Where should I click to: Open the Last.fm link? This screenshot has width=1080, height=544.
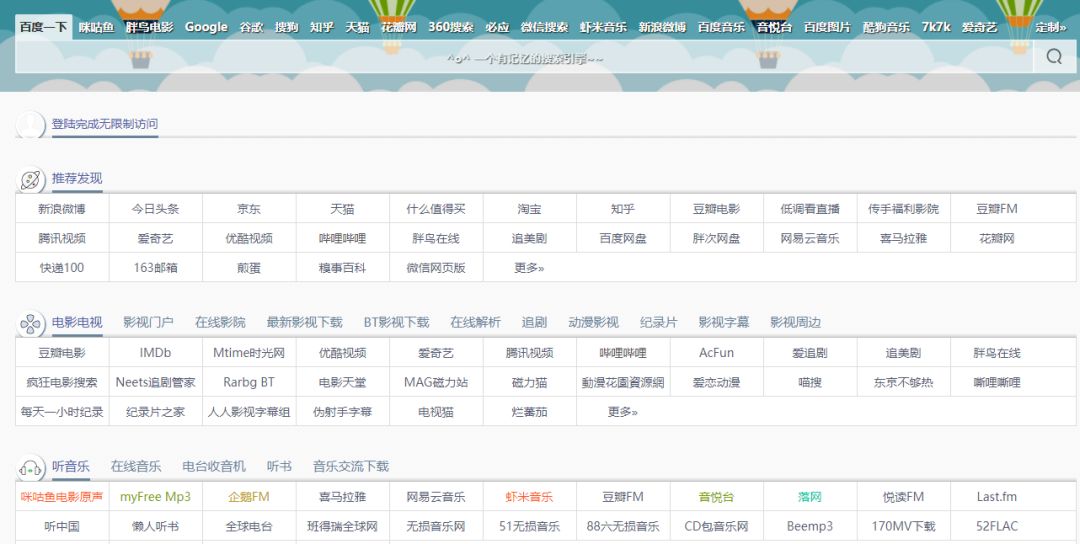[996, 497]
